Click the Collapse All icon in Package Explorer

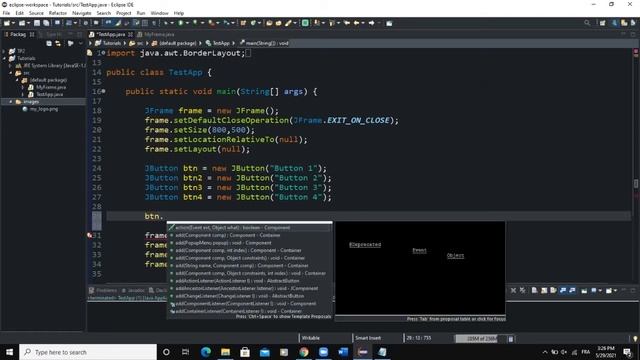[x=49, y=43]
